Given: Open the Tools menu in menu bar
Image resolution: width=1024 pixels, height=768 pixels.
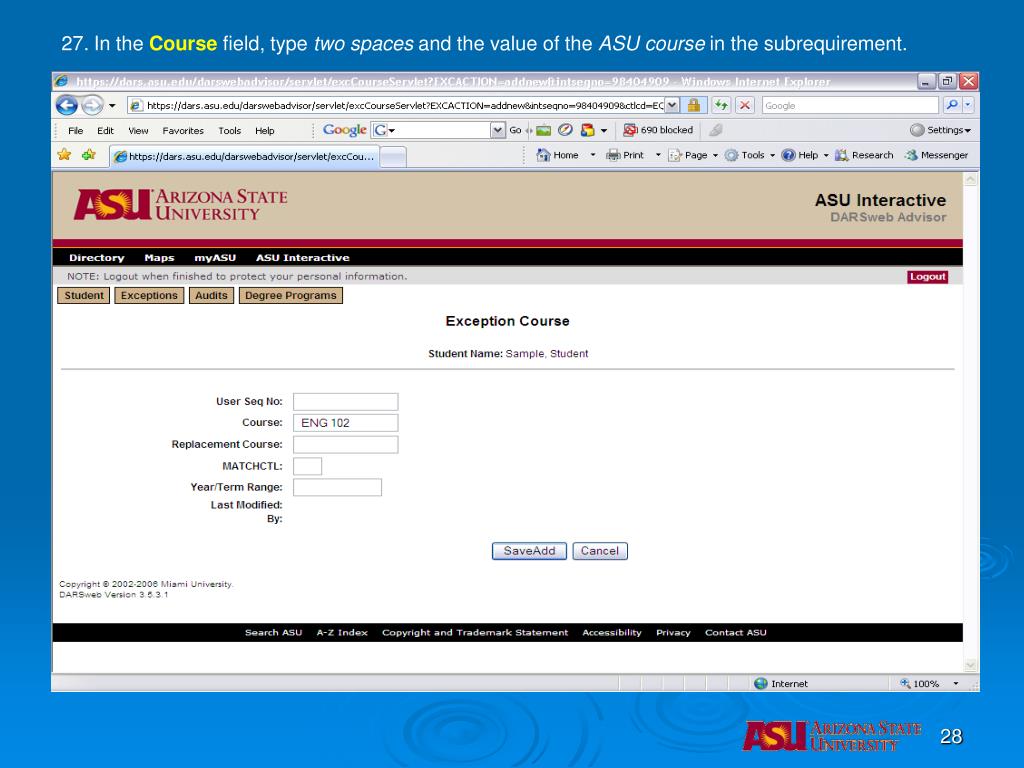Looking at the screenshot, I should 229,131.
